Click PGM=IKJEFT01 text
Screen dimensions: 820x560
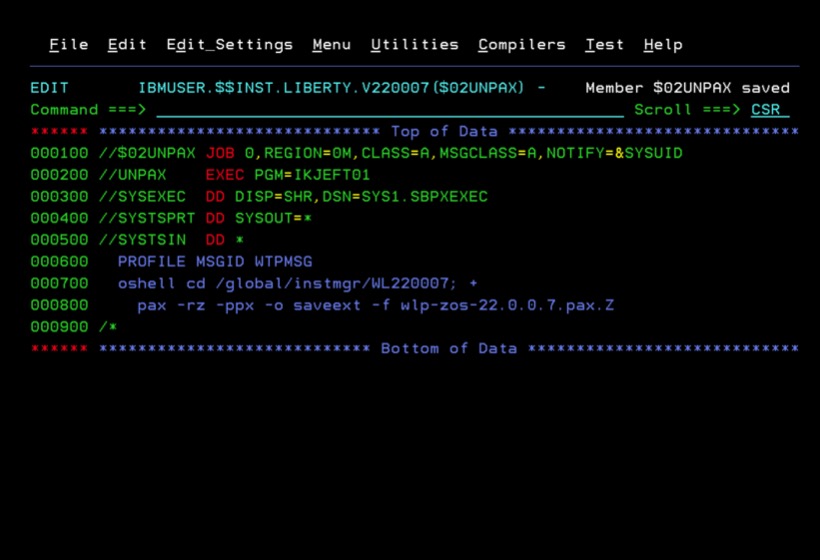[x=312, y=175]
